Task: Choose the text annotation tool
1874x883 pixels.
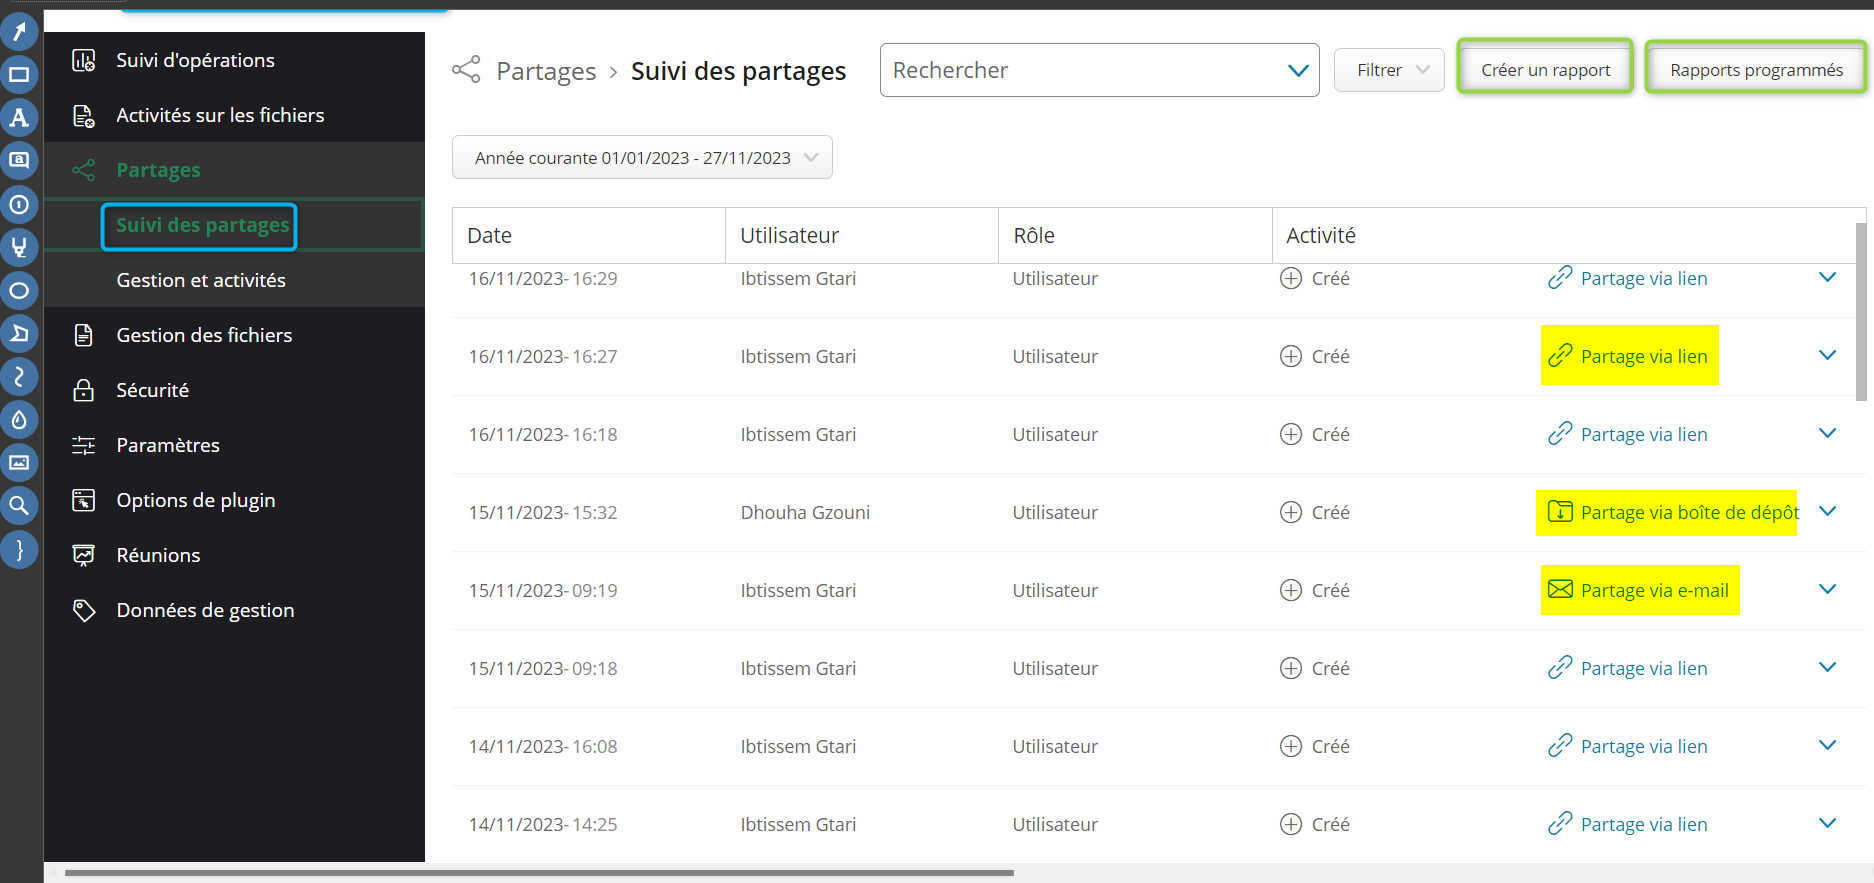Action: 19,118
